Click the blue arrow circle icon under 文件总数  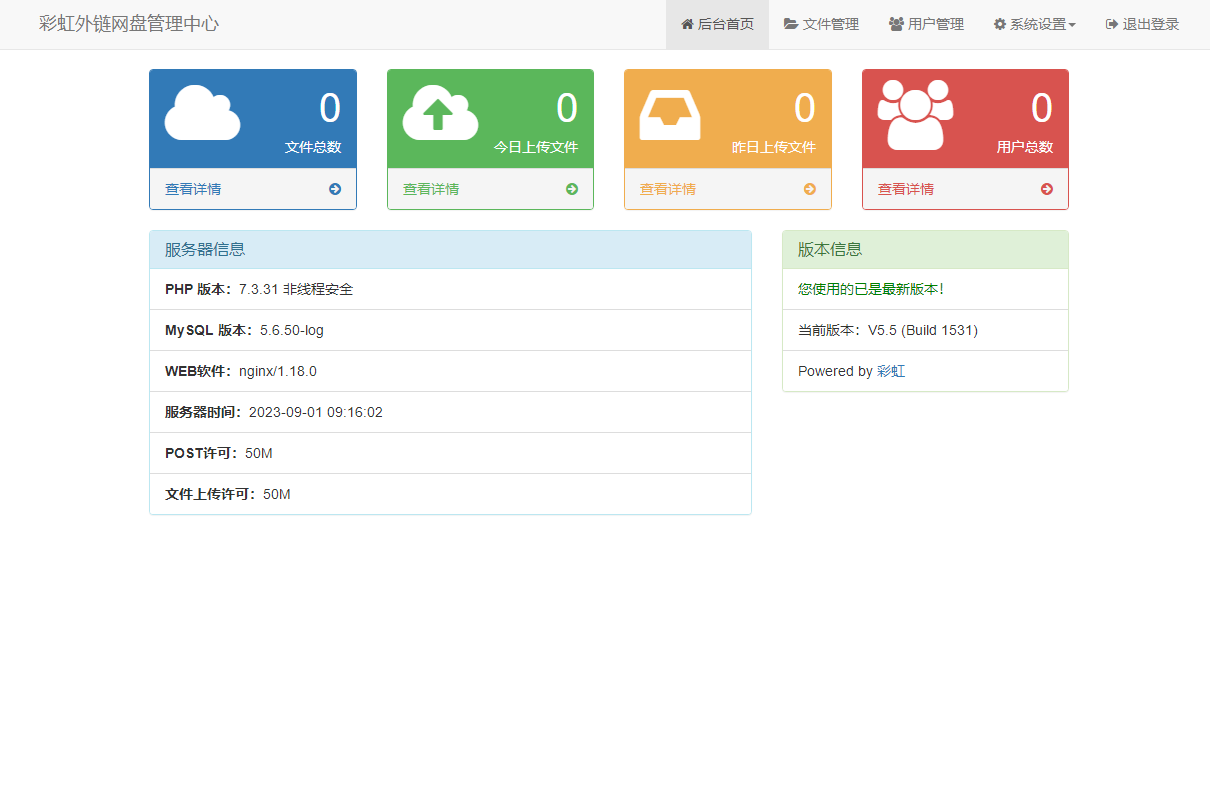pyautogui.click(x=335, y=189)
